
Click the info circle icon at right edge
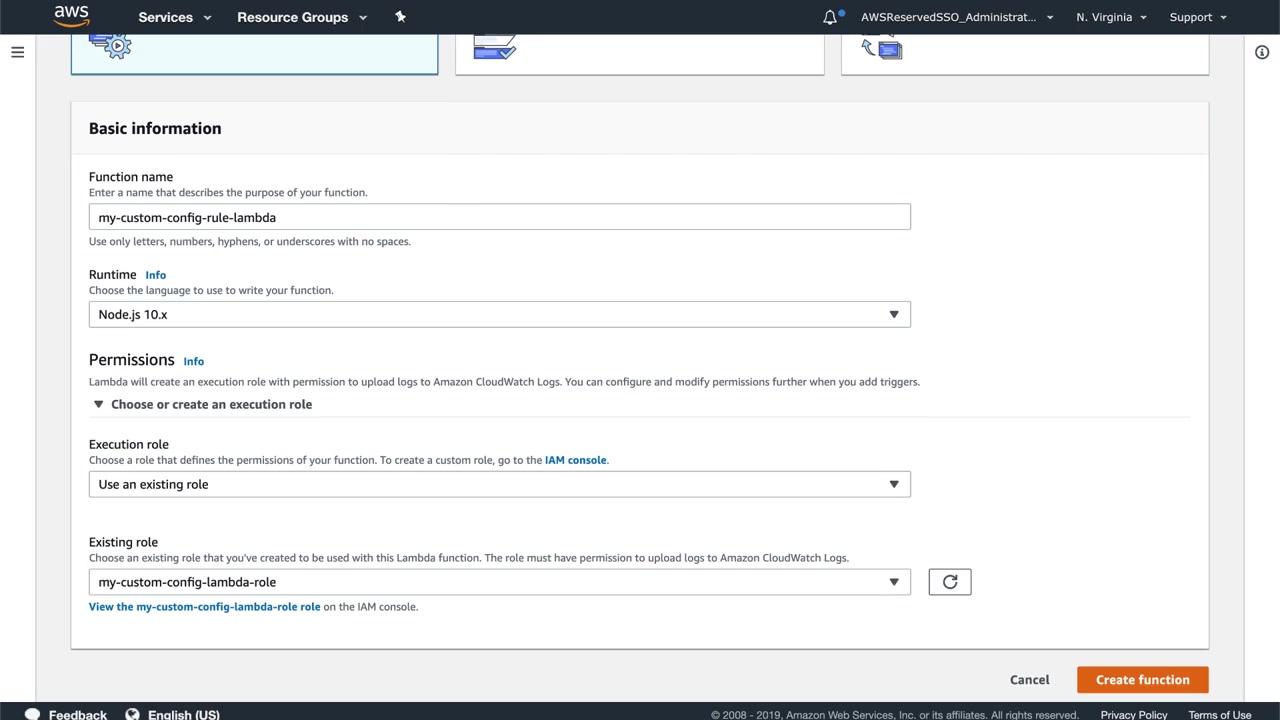(x=1262, y=52)
